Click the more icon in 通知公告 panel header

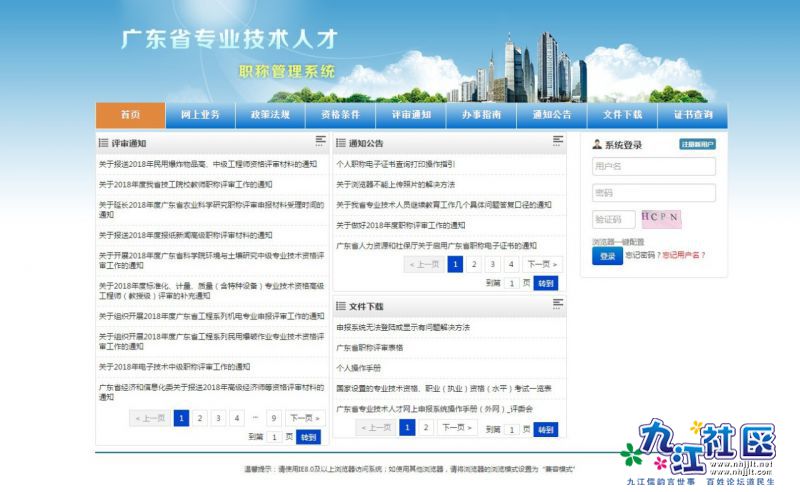tap(558, 142)
